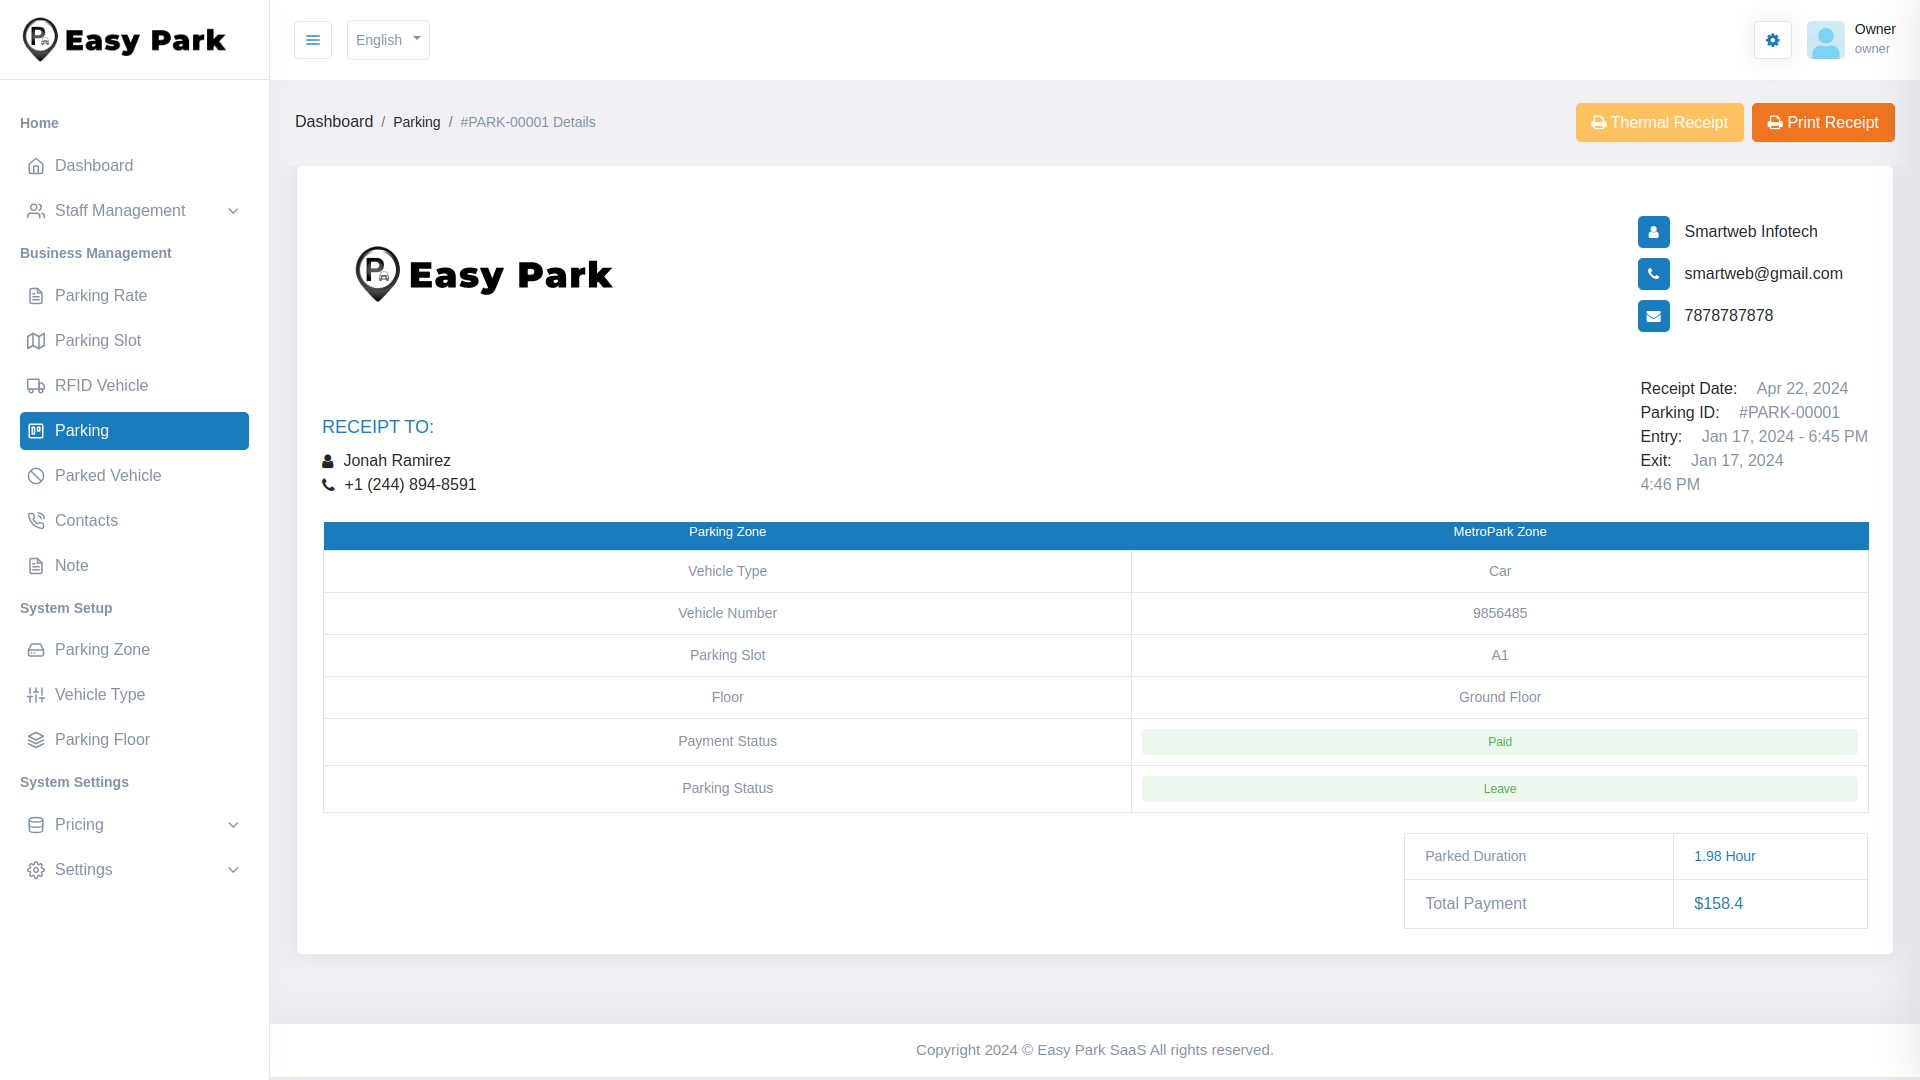Click the green Paid status badge
Screen dimensions: 1920x1080
pos(1499,741)
